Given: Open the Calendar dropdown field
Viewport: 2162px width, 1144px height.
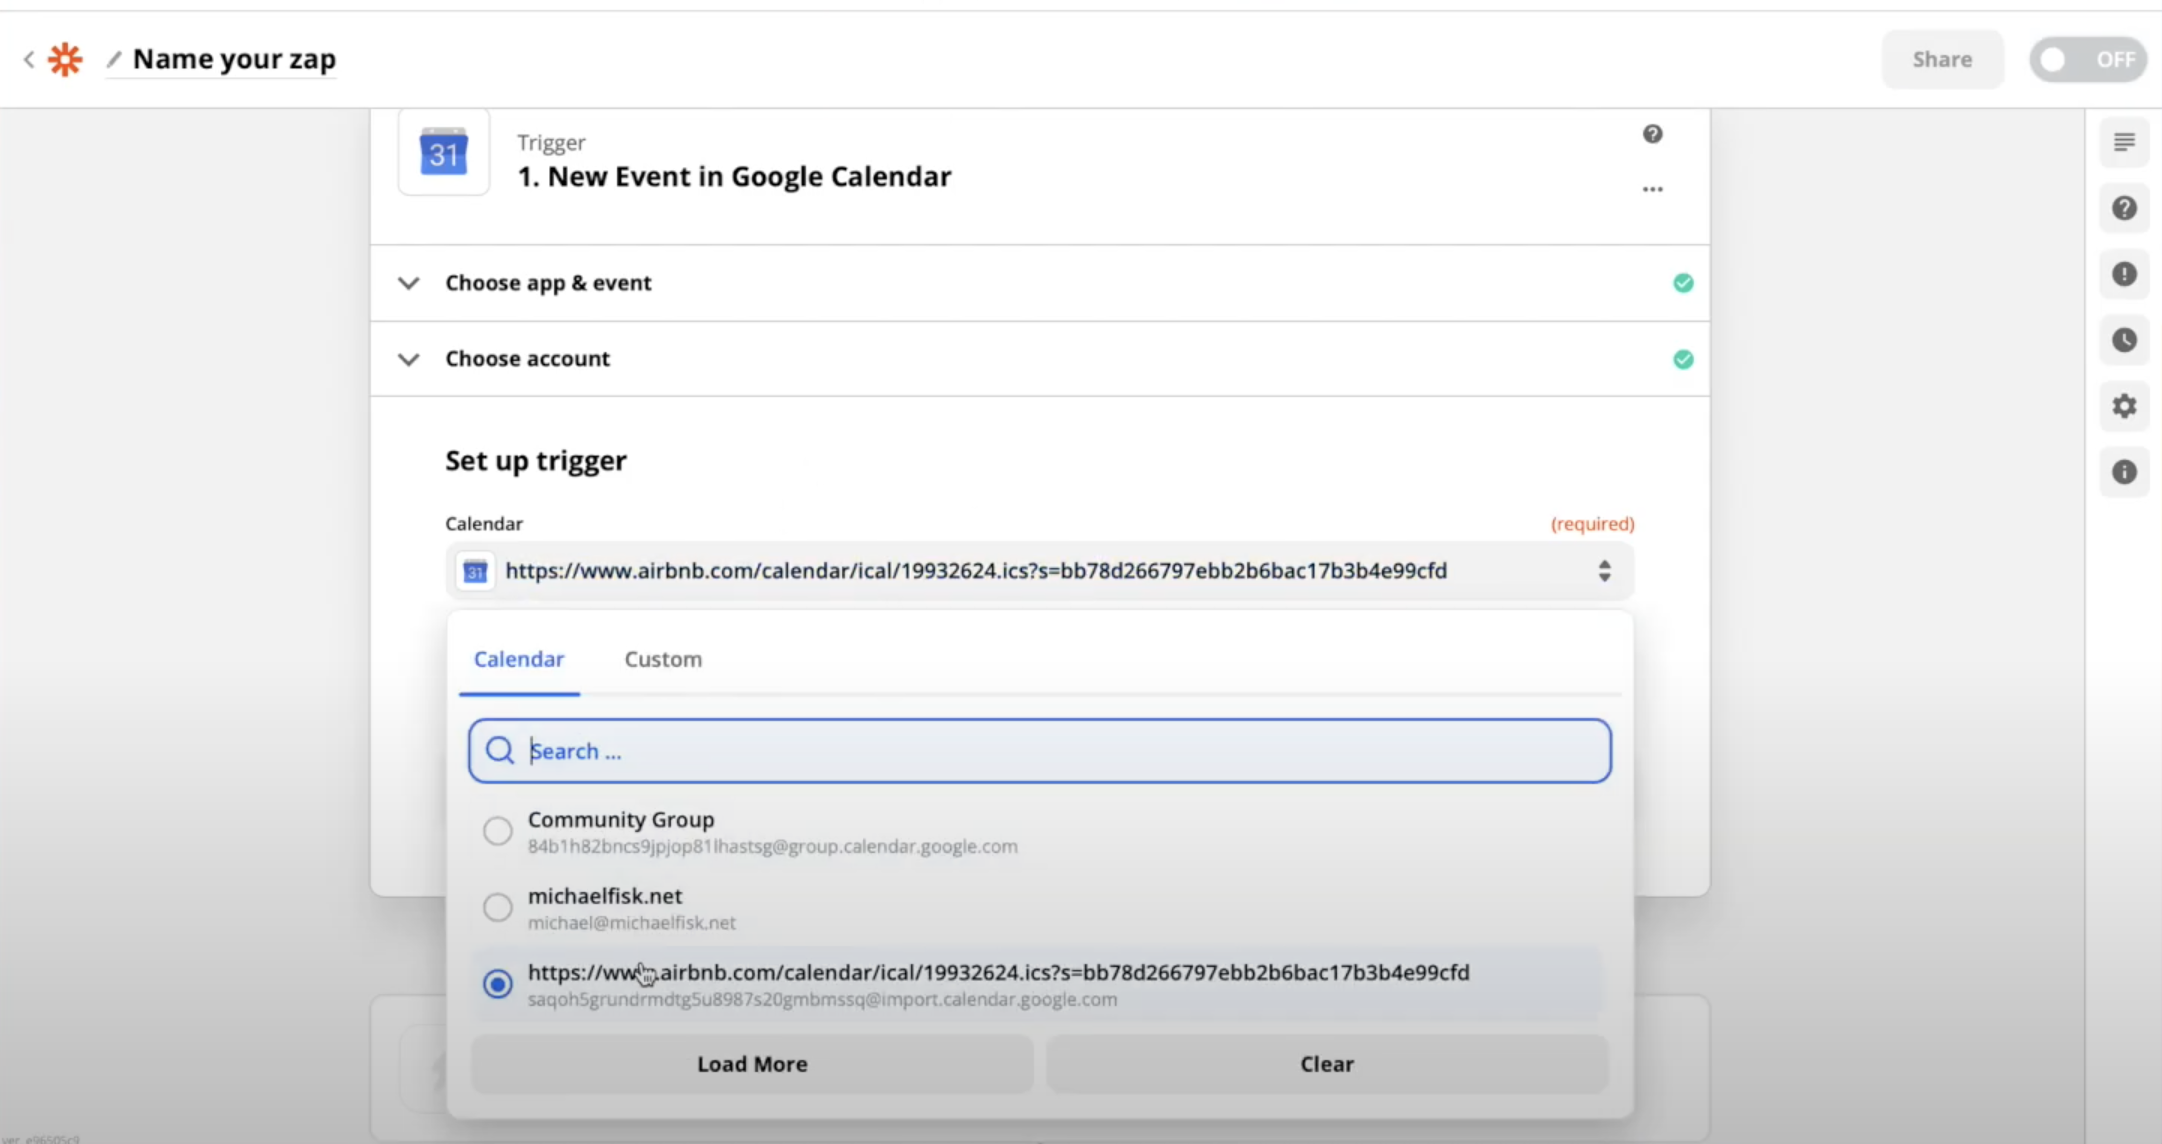Looking at the screenshot, I should click(1040, 571).
